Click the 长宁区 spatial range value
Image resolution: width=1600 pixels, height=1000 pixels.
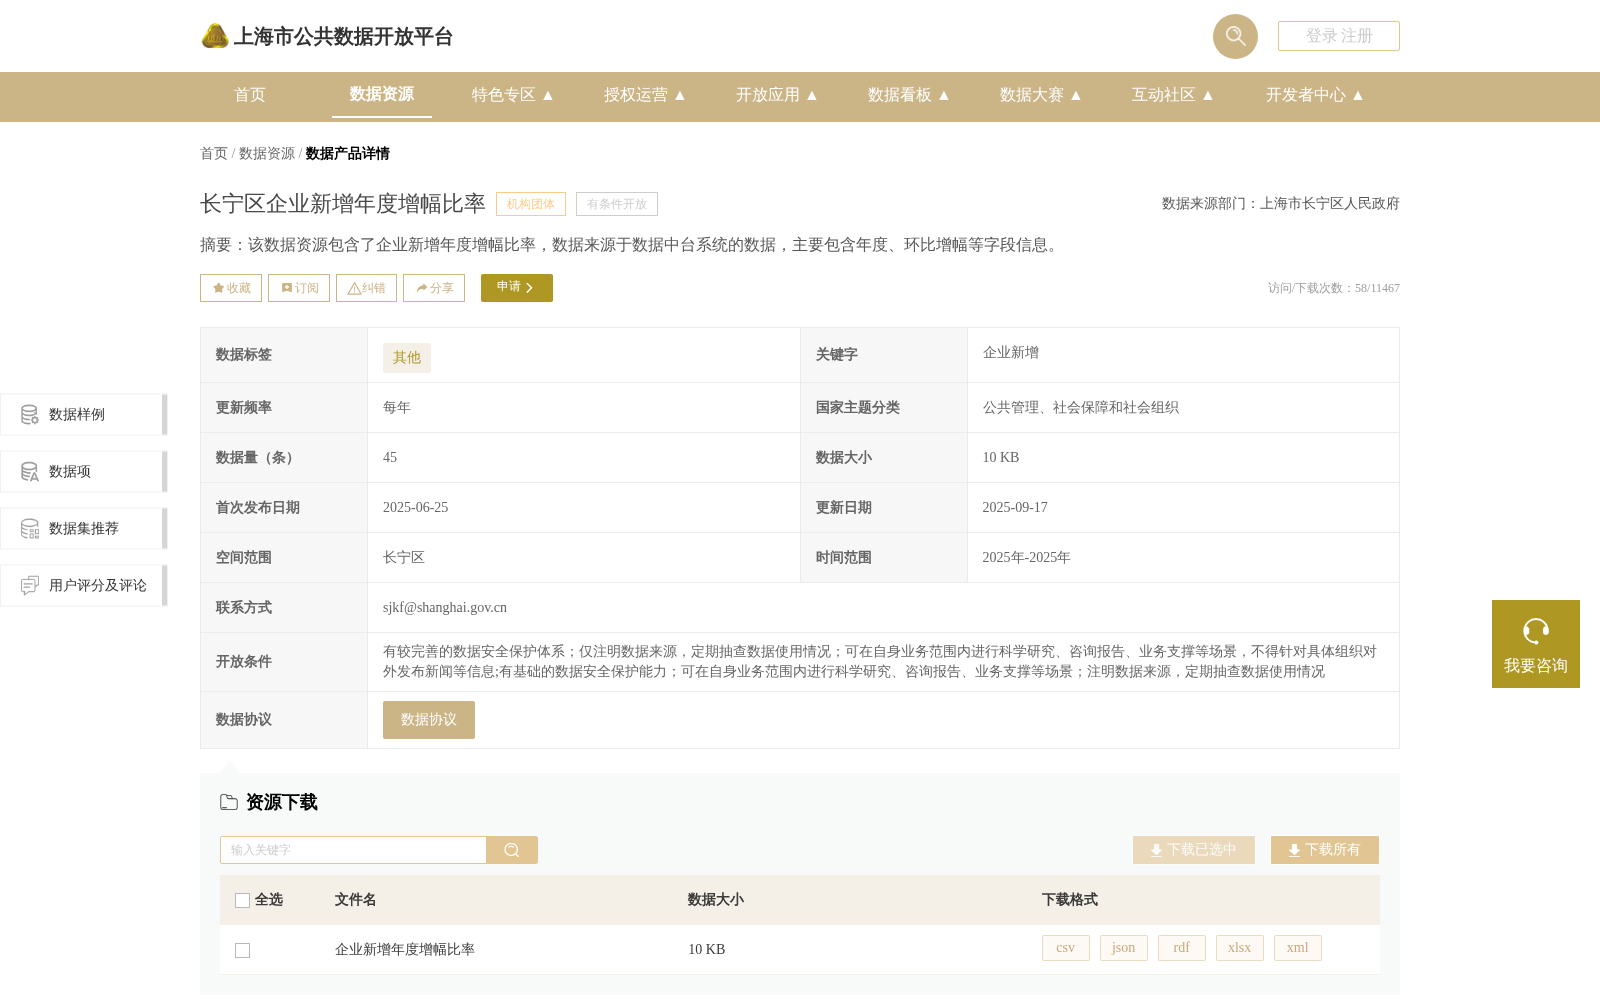point(404,558)
